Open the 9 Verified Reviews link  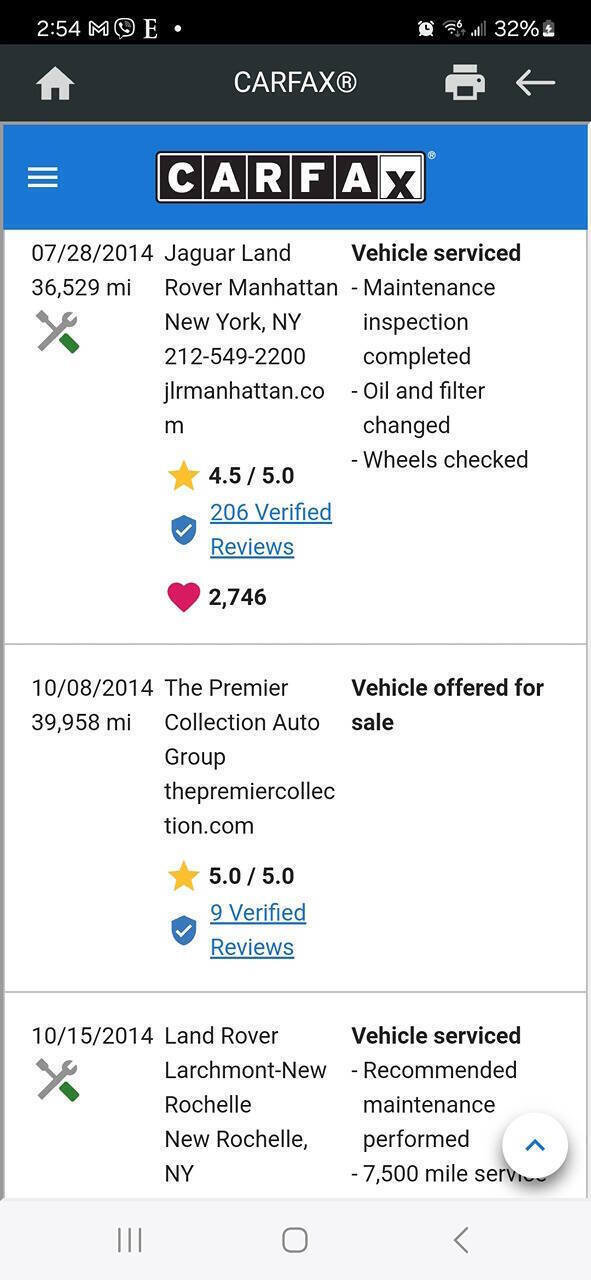(x=258, y=930)
